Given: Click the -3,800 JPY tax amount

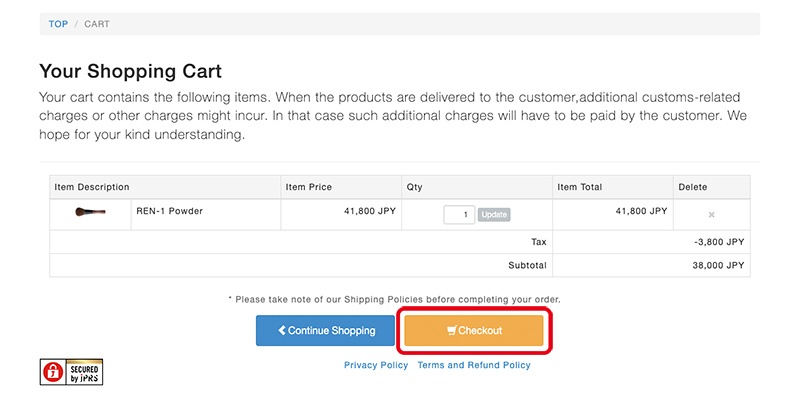Looking at the screenshot, I should pos(714,242).
